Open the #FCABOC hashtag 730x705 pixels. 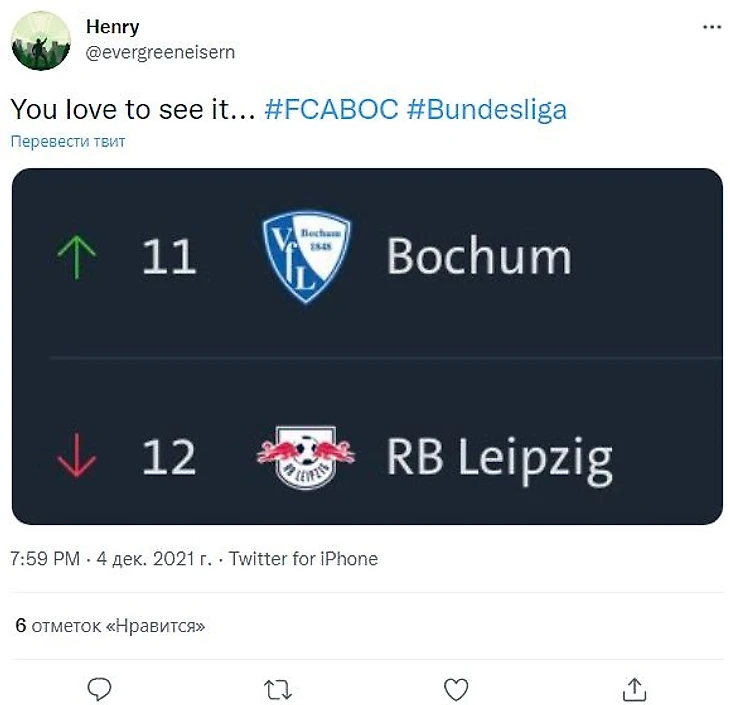tap(332, 109)
